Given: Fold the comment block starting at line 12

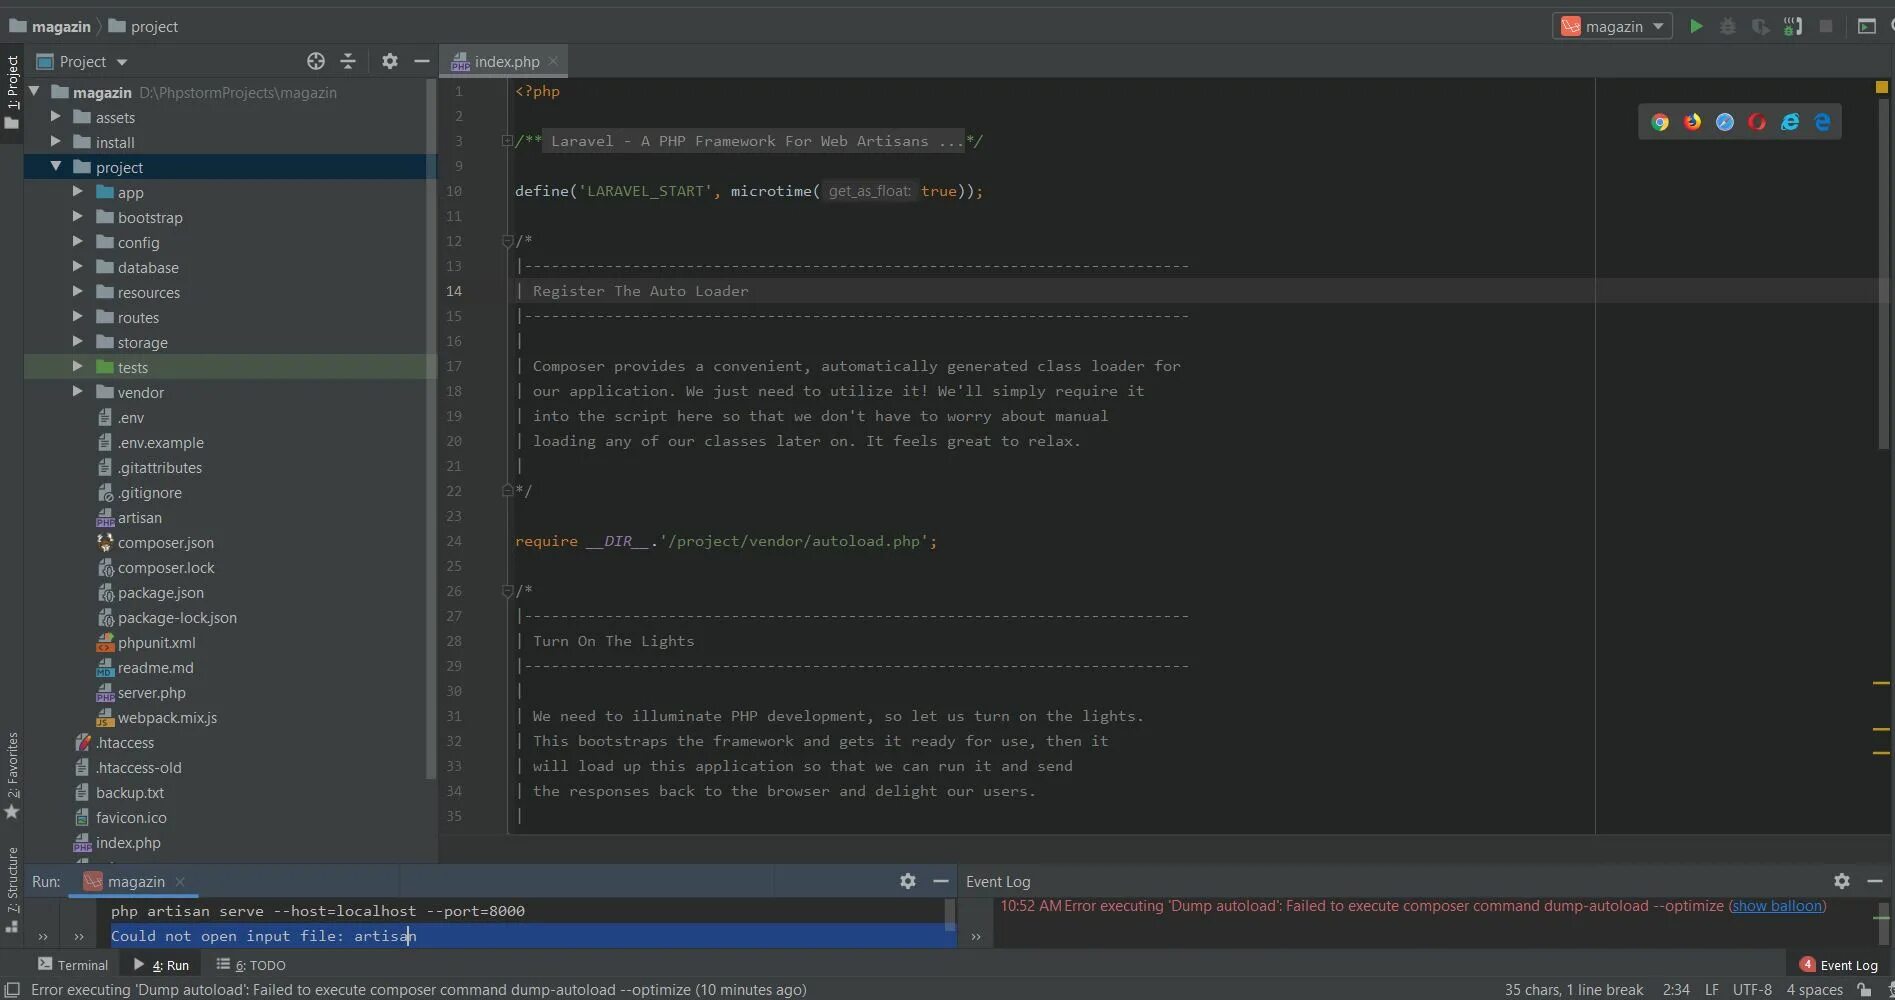Looking at the screenshot, I should 507,241.
